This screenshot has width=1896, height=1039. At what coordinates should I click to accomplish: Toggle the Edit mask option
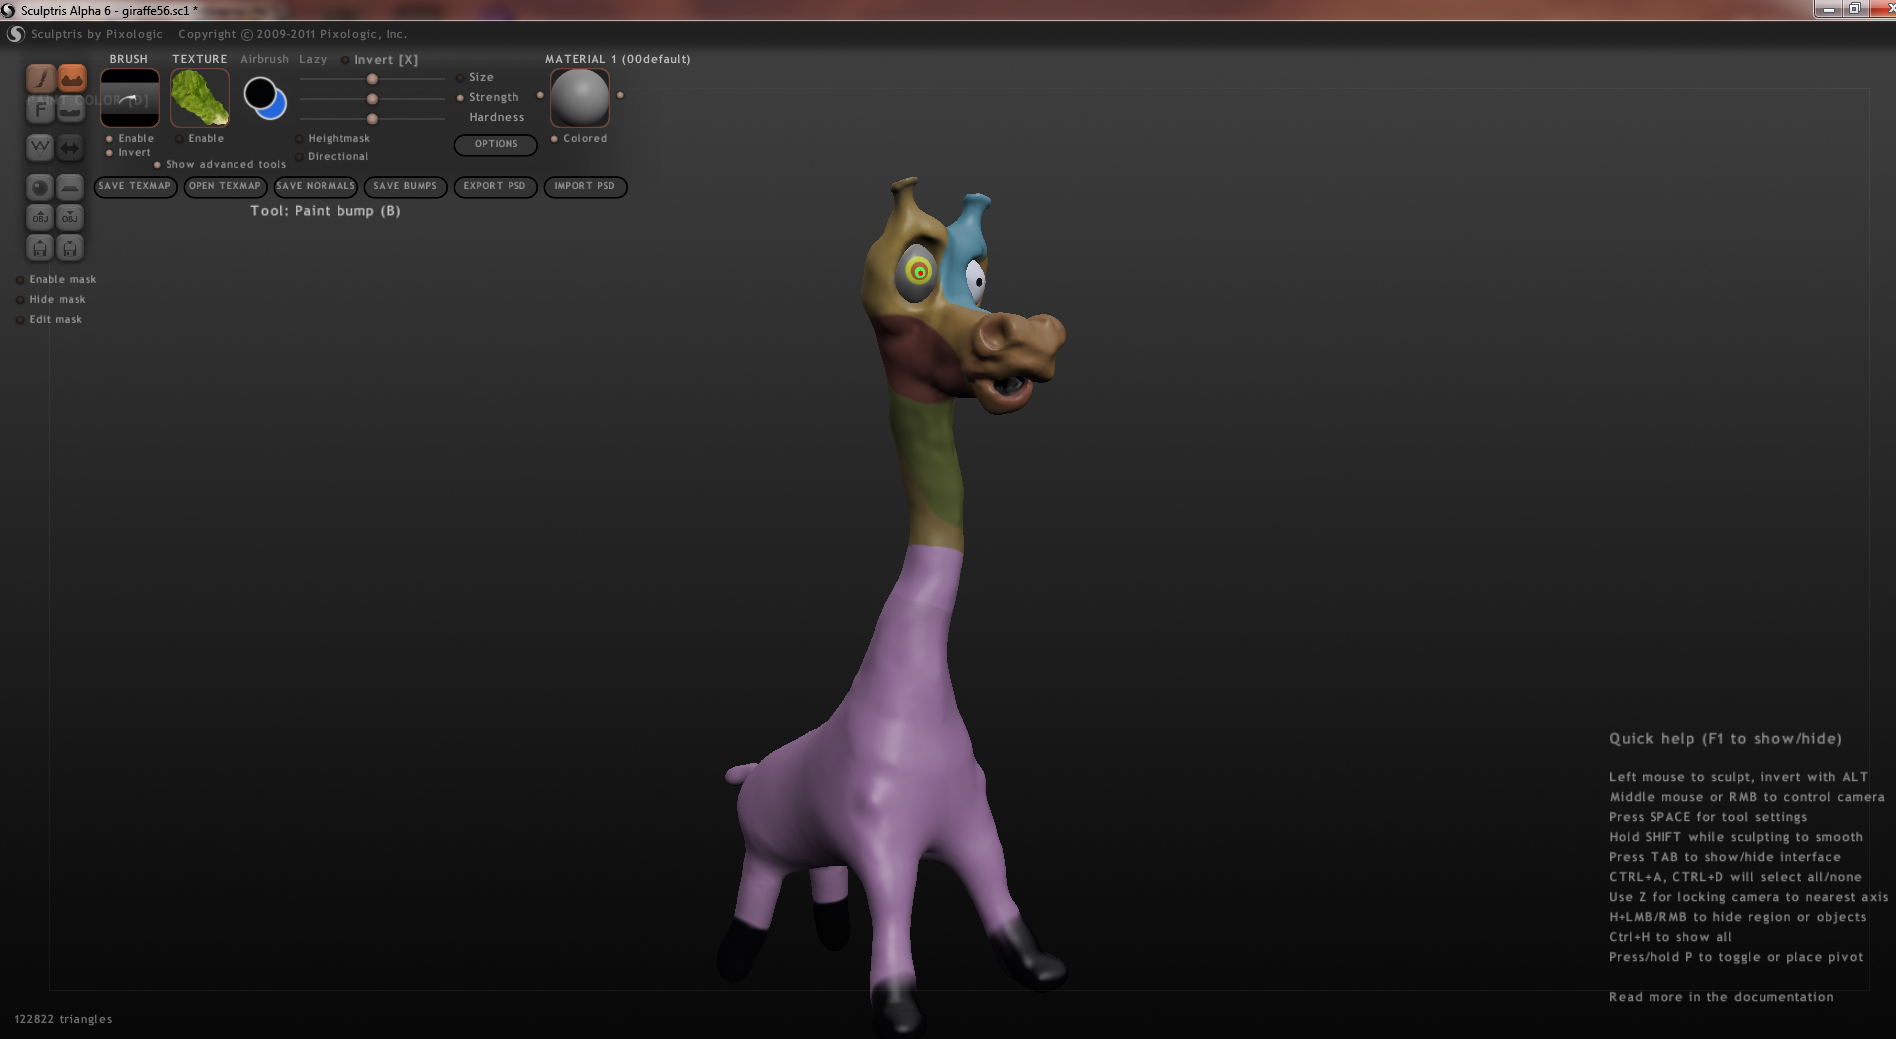[49, 320]
